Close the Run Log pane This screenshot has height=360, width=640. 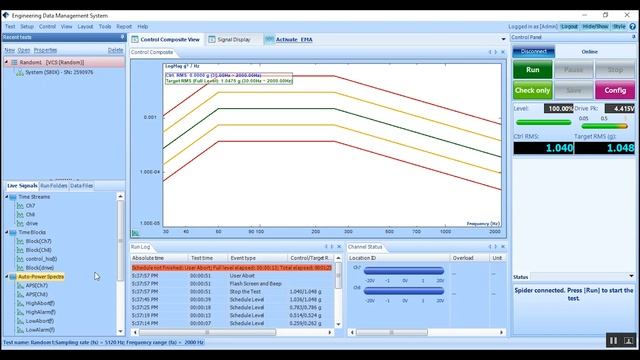coord(339,247)
